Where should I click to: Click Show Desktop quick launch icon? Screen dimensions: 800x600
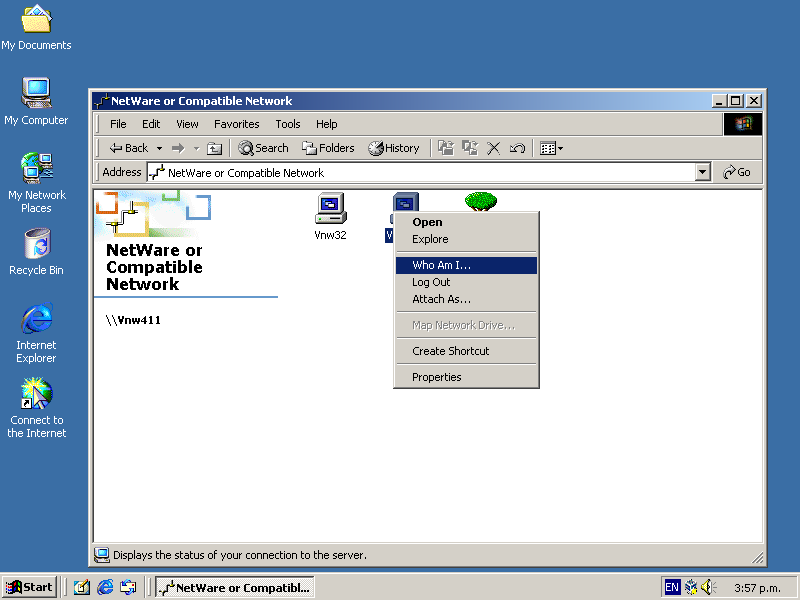coord(82,587)
